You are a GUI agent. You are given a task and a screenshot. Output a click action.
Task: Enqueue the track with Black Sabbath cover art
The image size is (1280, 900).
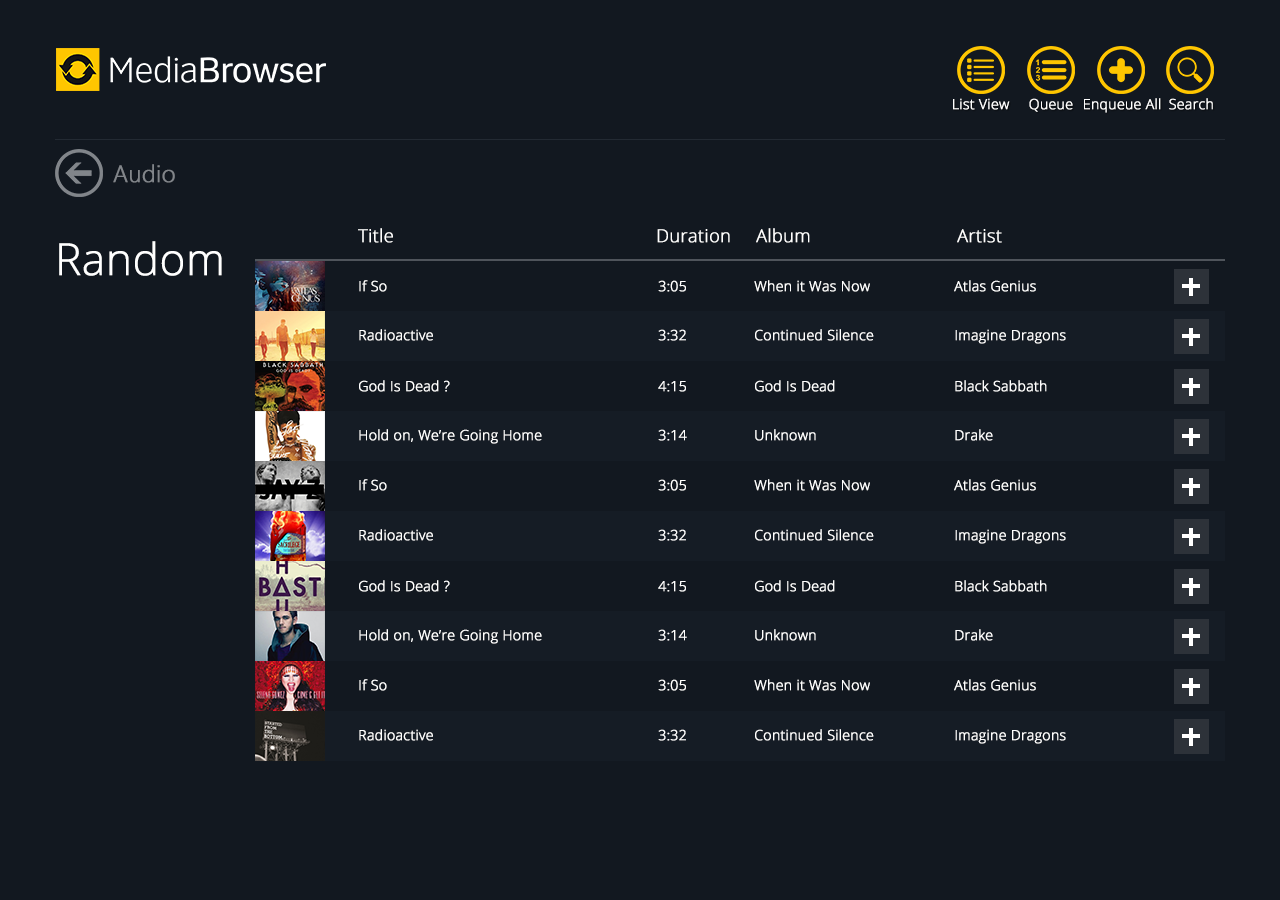pos(1191,386)
